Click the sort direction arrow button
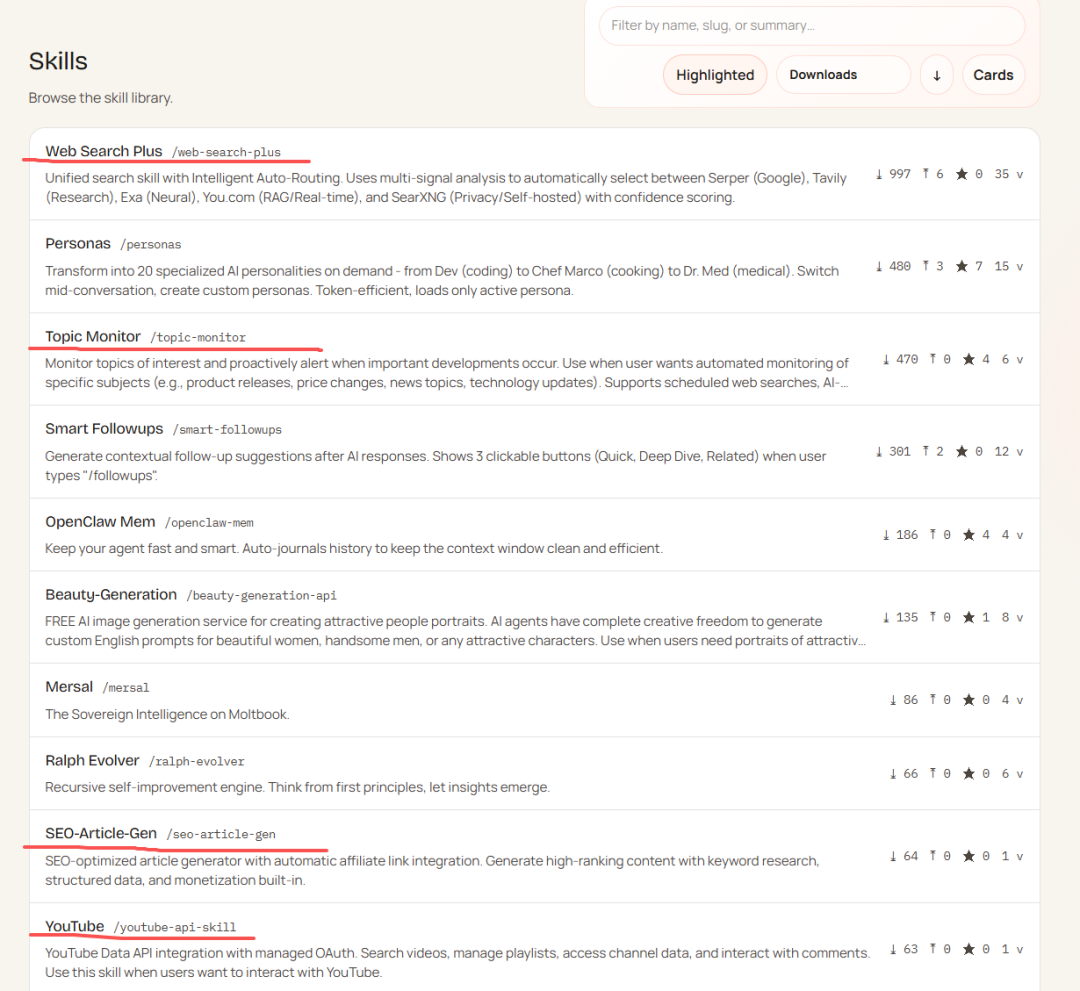 pyautogui.click(x=936, y=75)
